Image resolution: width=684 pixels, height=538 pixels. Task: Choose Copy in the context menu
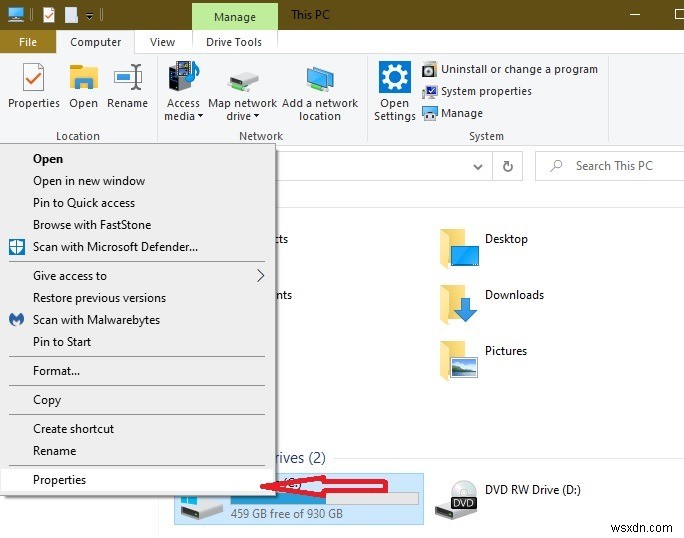pos(137,400)
